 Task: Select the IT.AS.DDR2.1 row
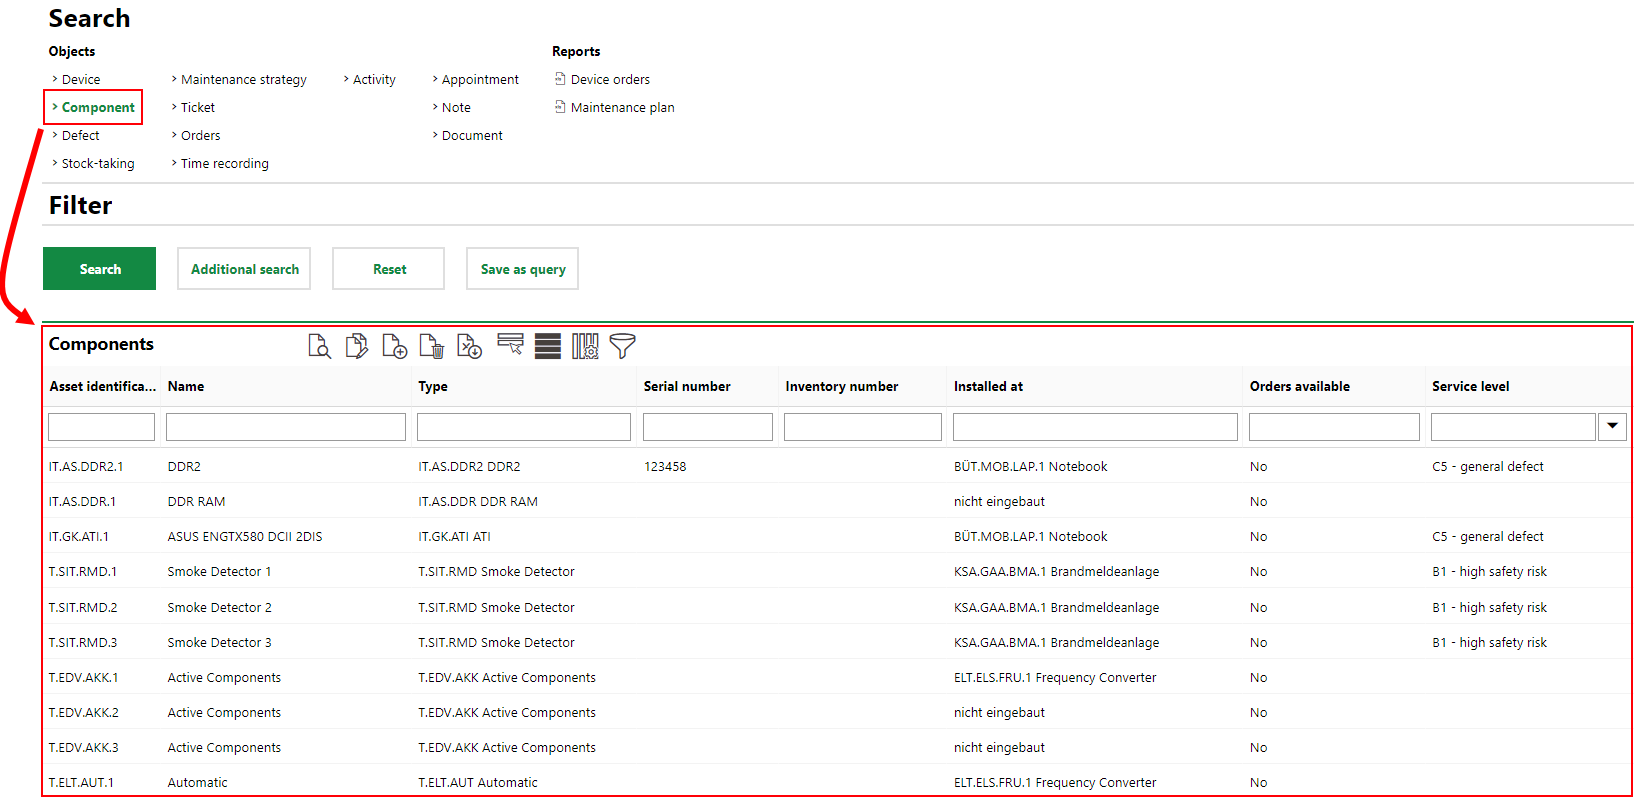click(x=838, y=466)
